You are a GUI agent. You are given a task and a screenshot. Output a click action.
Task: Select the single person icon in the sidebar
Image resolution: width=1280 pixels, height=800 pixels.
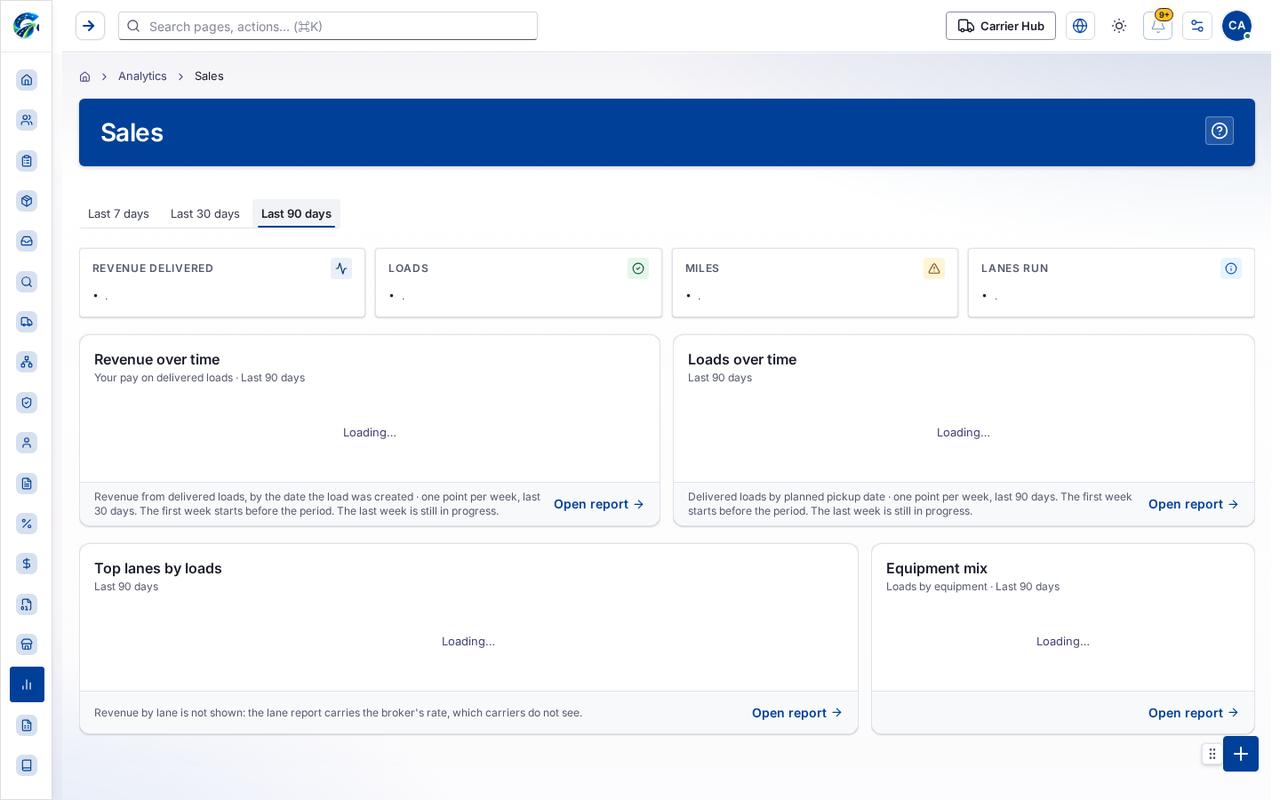tap(27, 443)
